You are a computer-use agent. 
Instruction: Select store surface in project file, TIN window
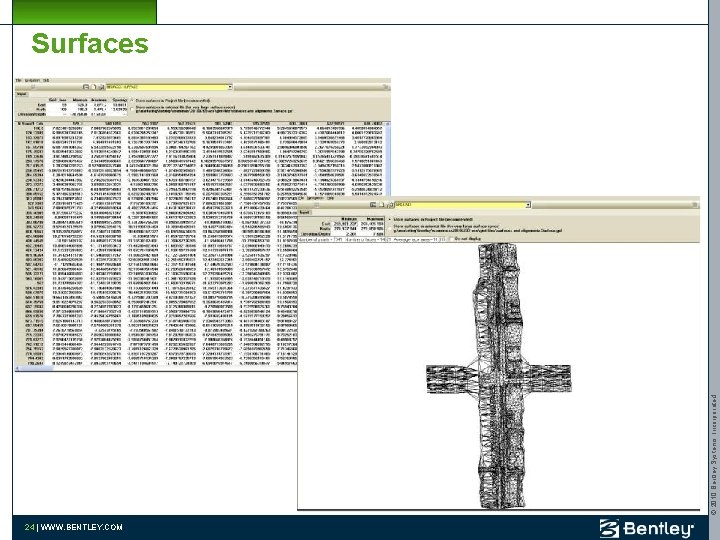390,219
